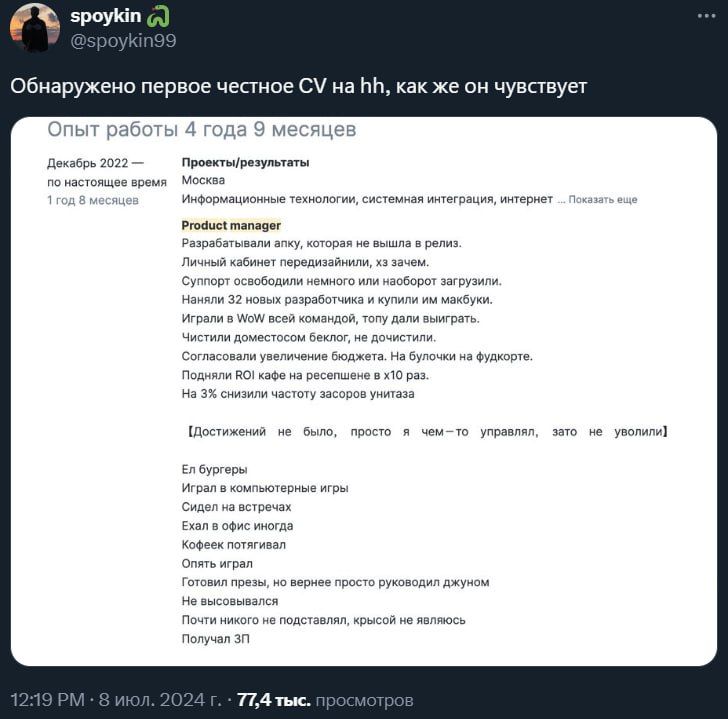Click the '1 год 8 месяцев' duration text
The width and height of the screenshot is (728, 719).
click(93, 201)
